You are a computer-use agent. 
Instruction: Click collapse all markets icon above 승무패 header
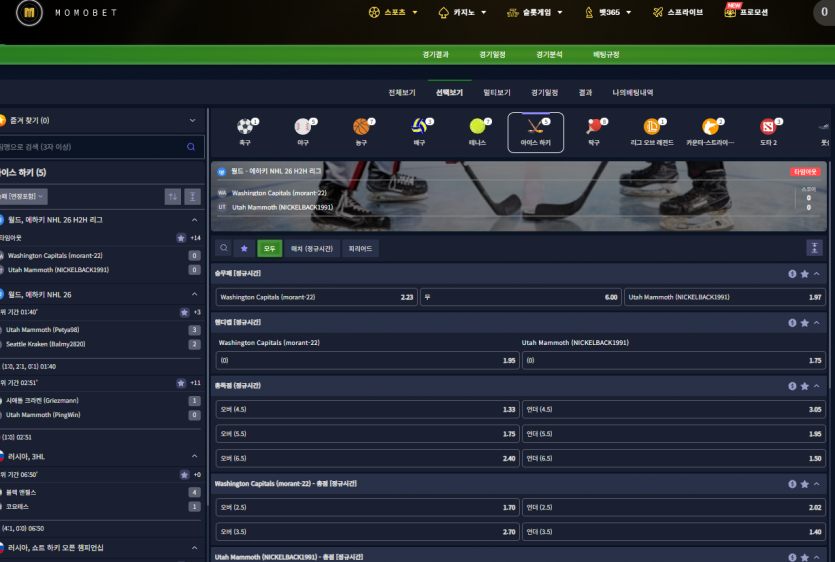coord(814,248)
